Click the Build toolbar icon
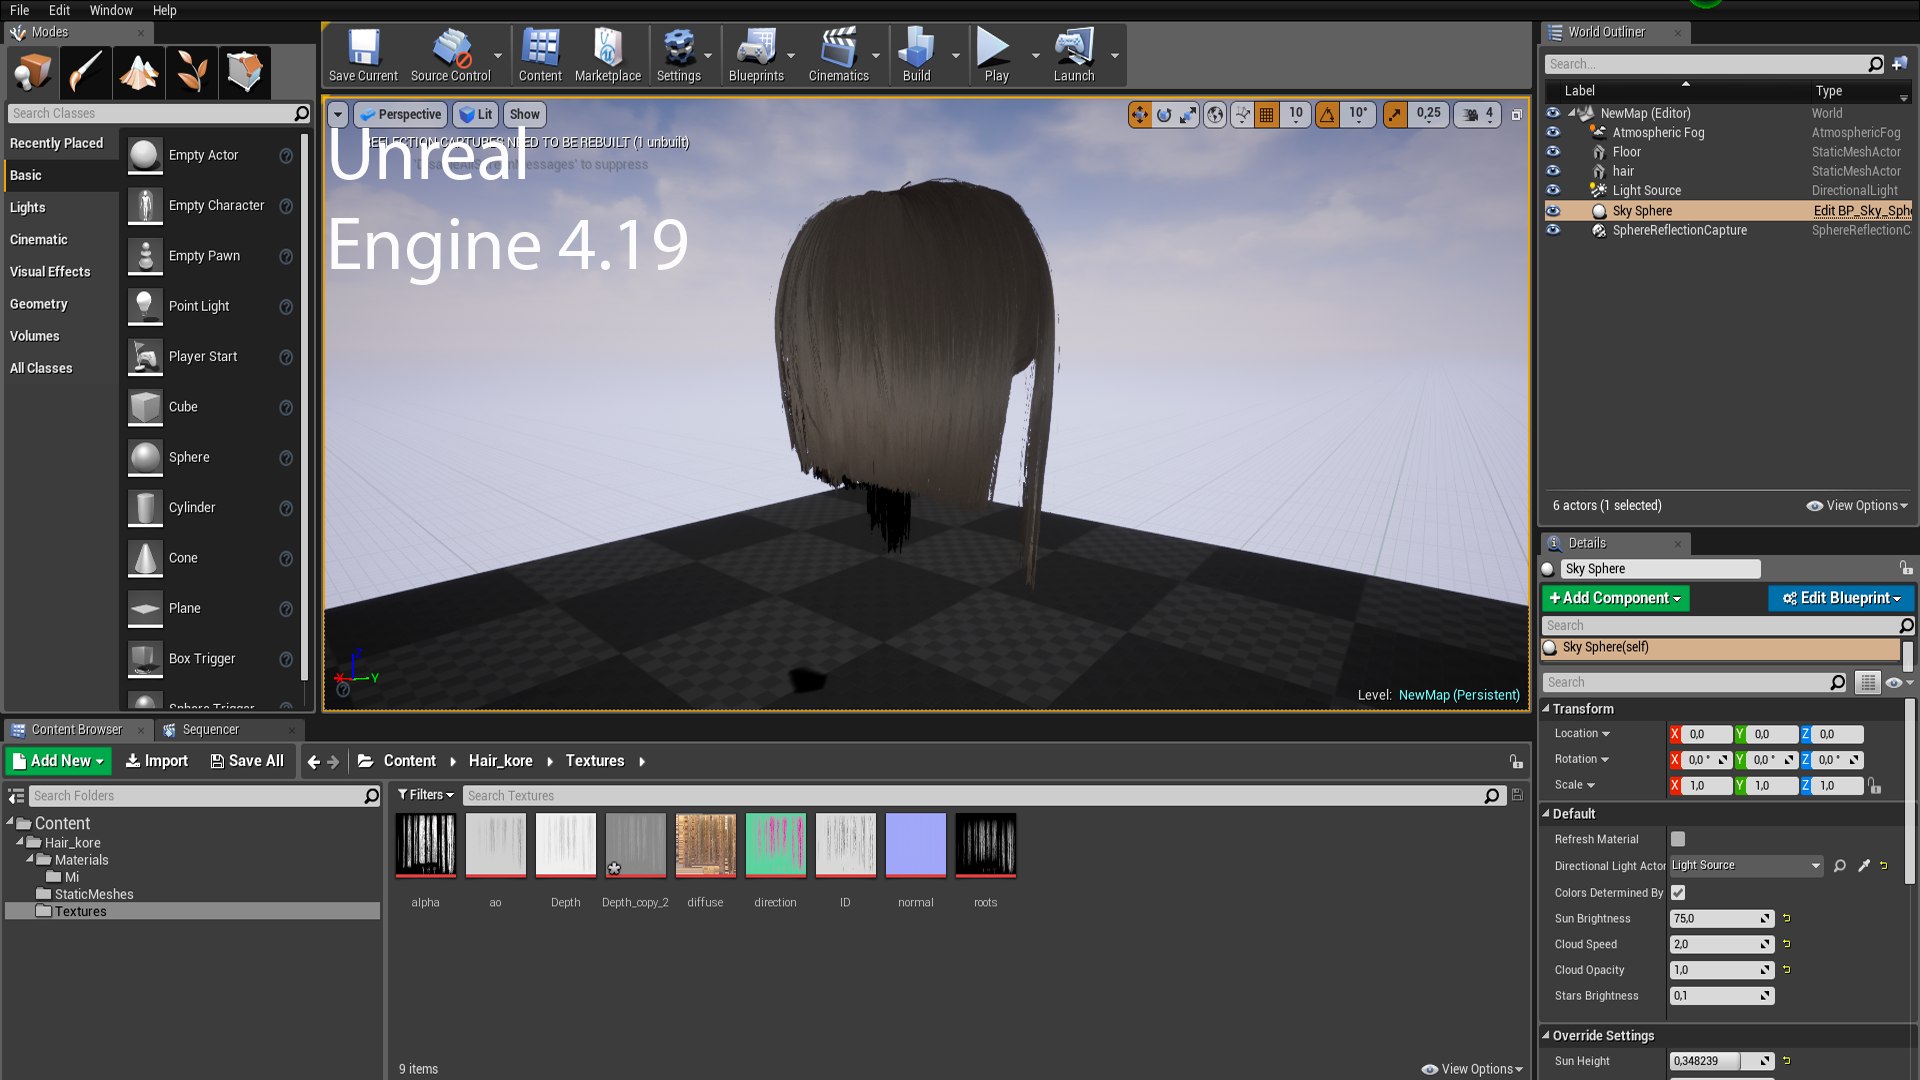The height and width of the screenshot is (1080, 1920). [916, 55]
